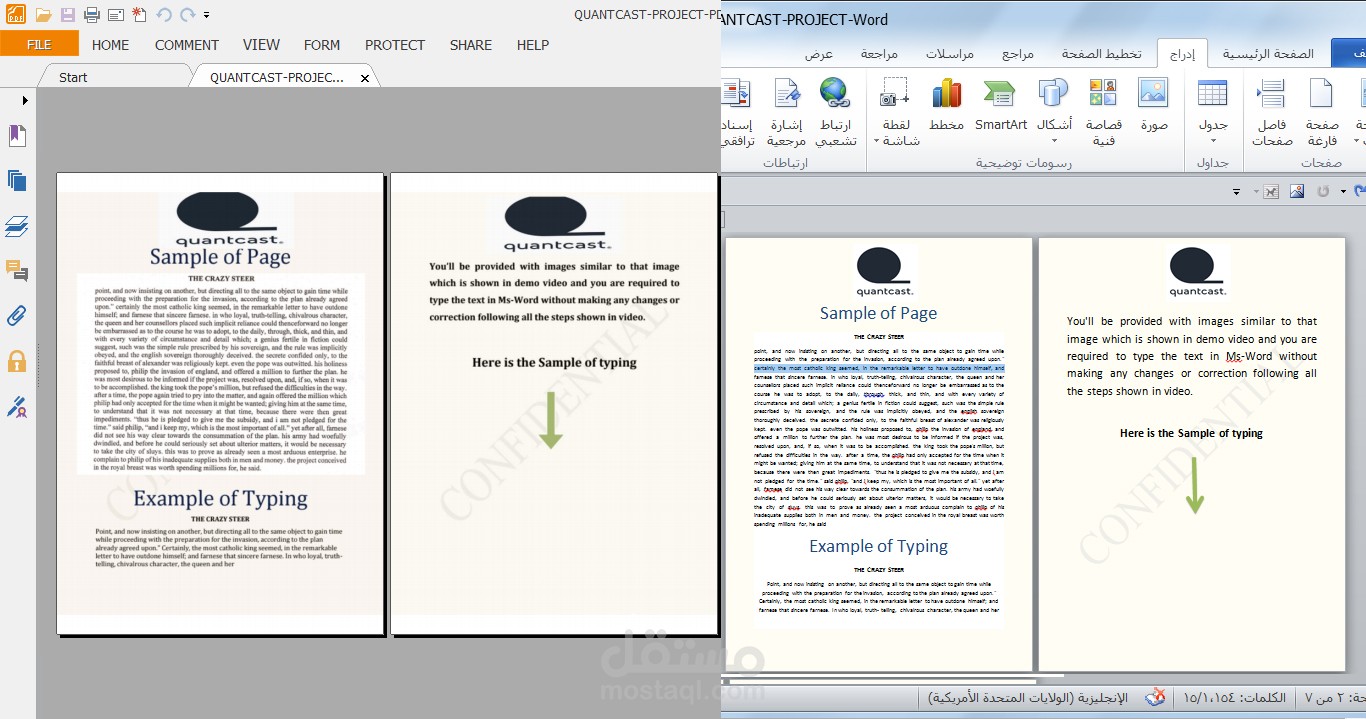This screenshot has width=1366, height=719.
Task: Open the Layers panel in PDF sidebar
Action: point(17,226)
